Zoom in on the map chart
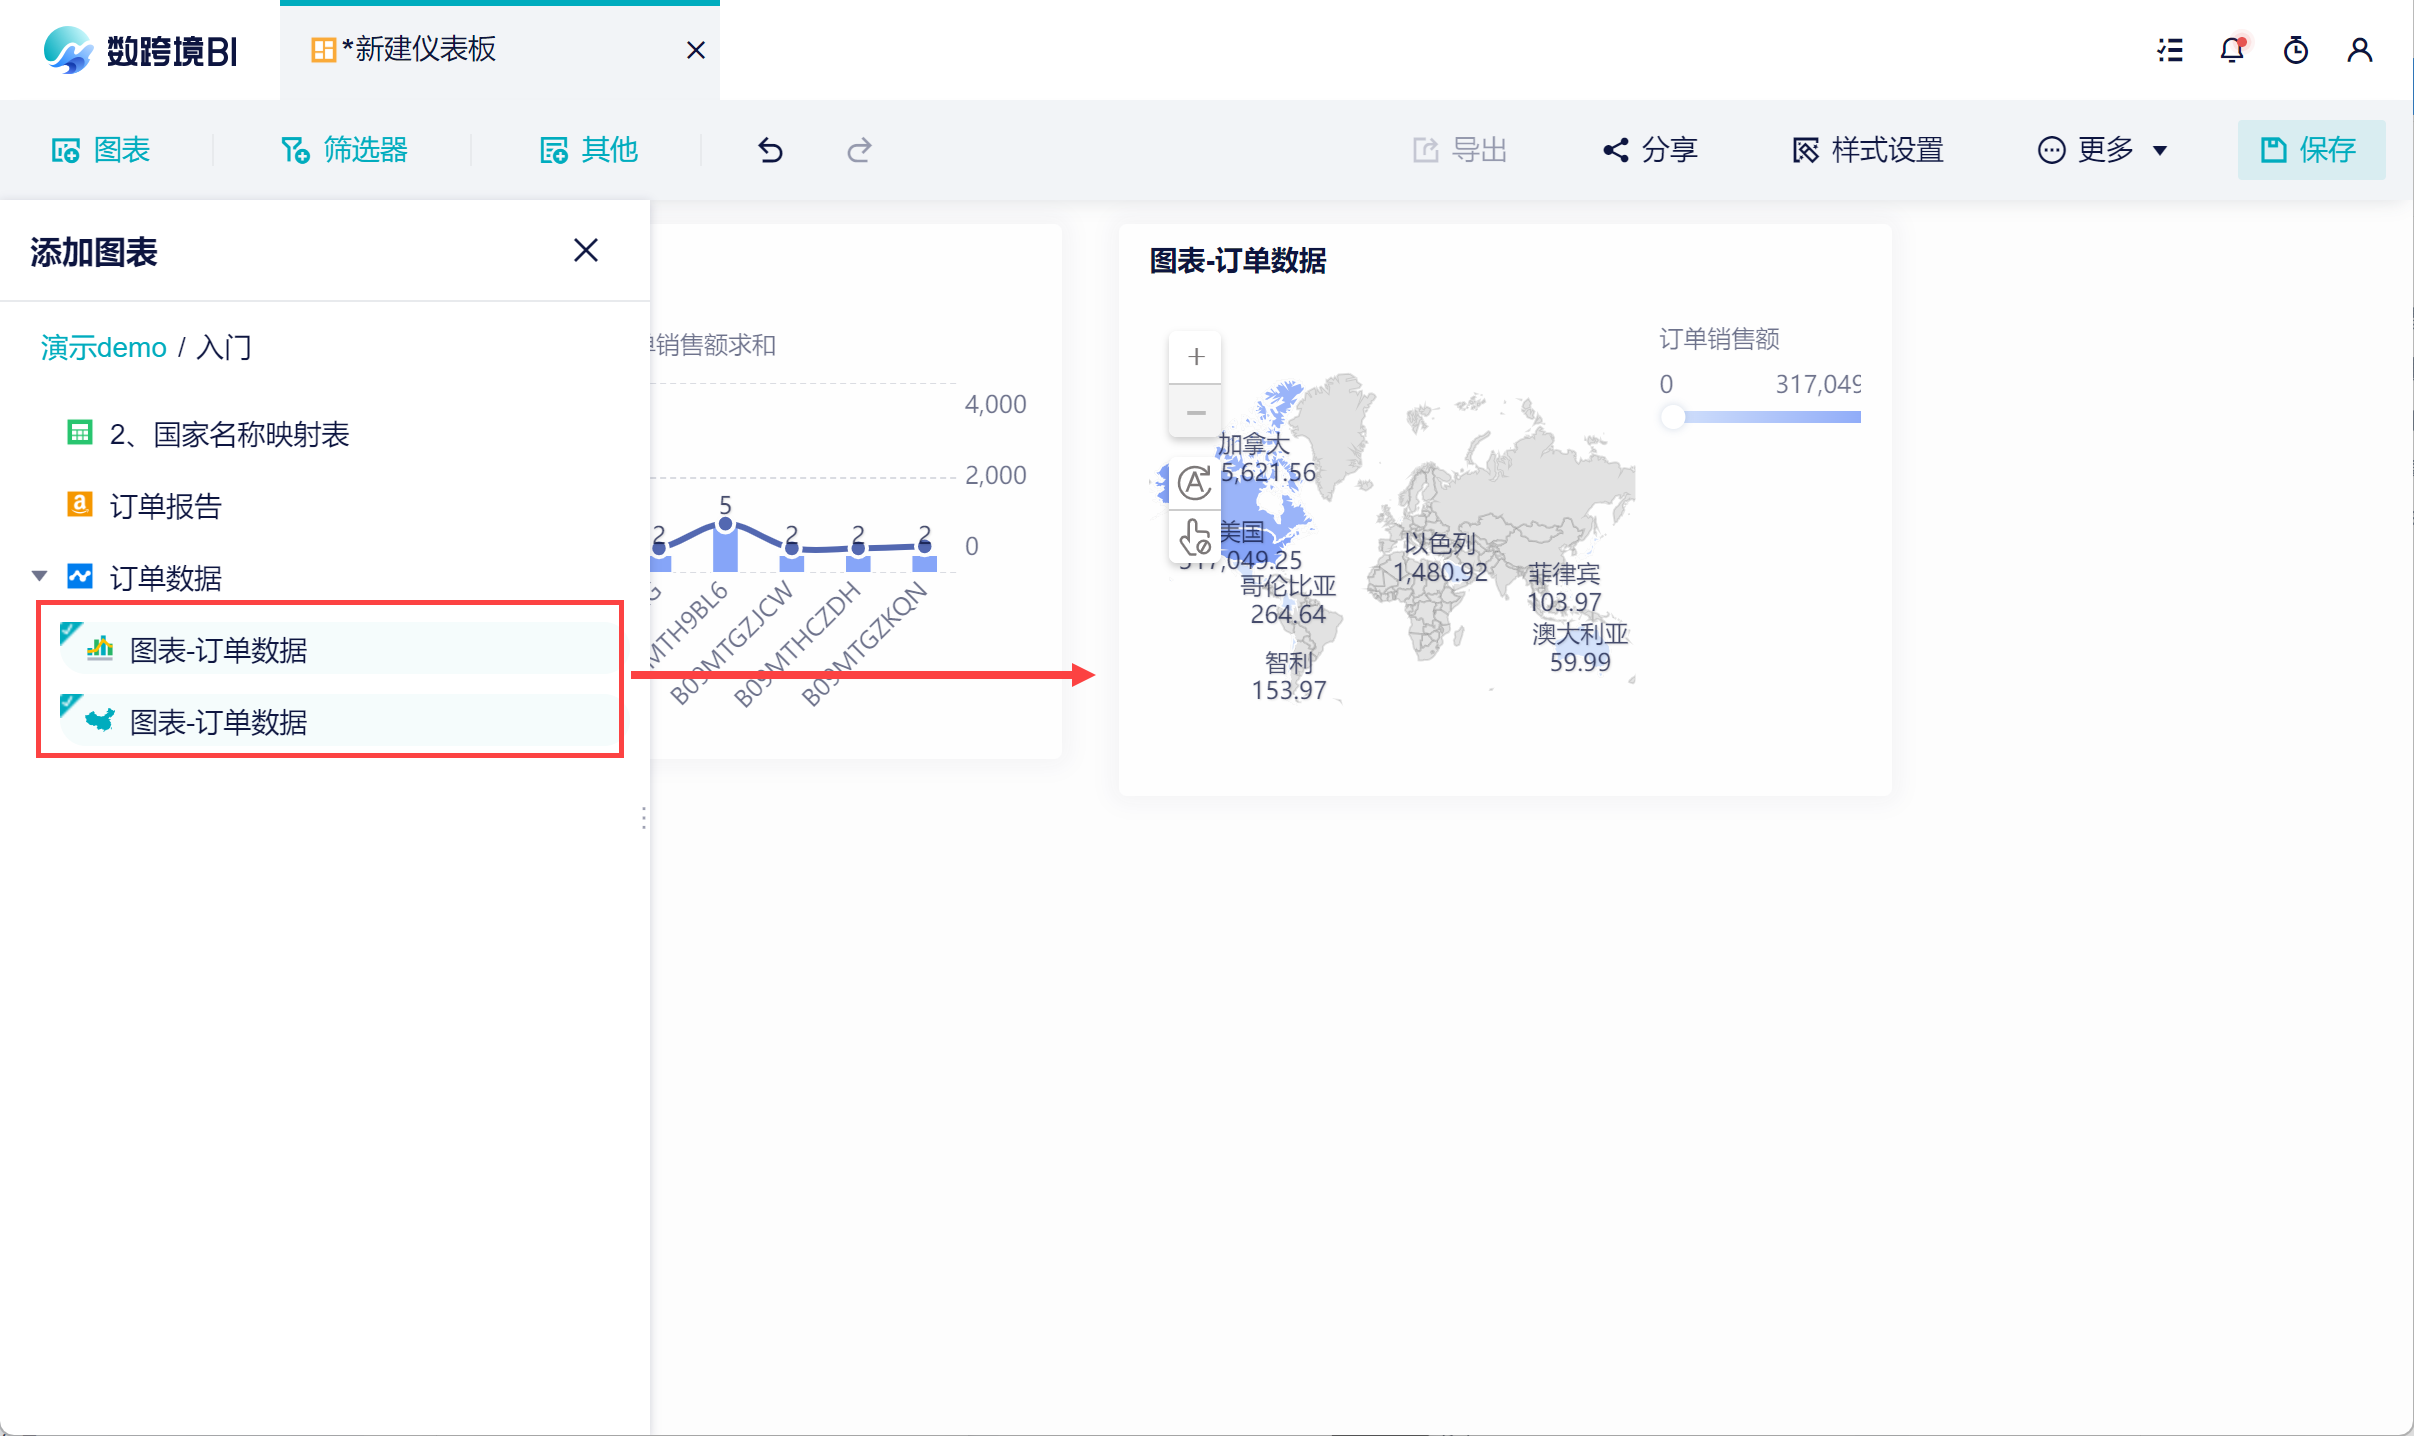The height and width of the screenshot is (1436, 2414). pyautogui.click(x=1195, y=357)
